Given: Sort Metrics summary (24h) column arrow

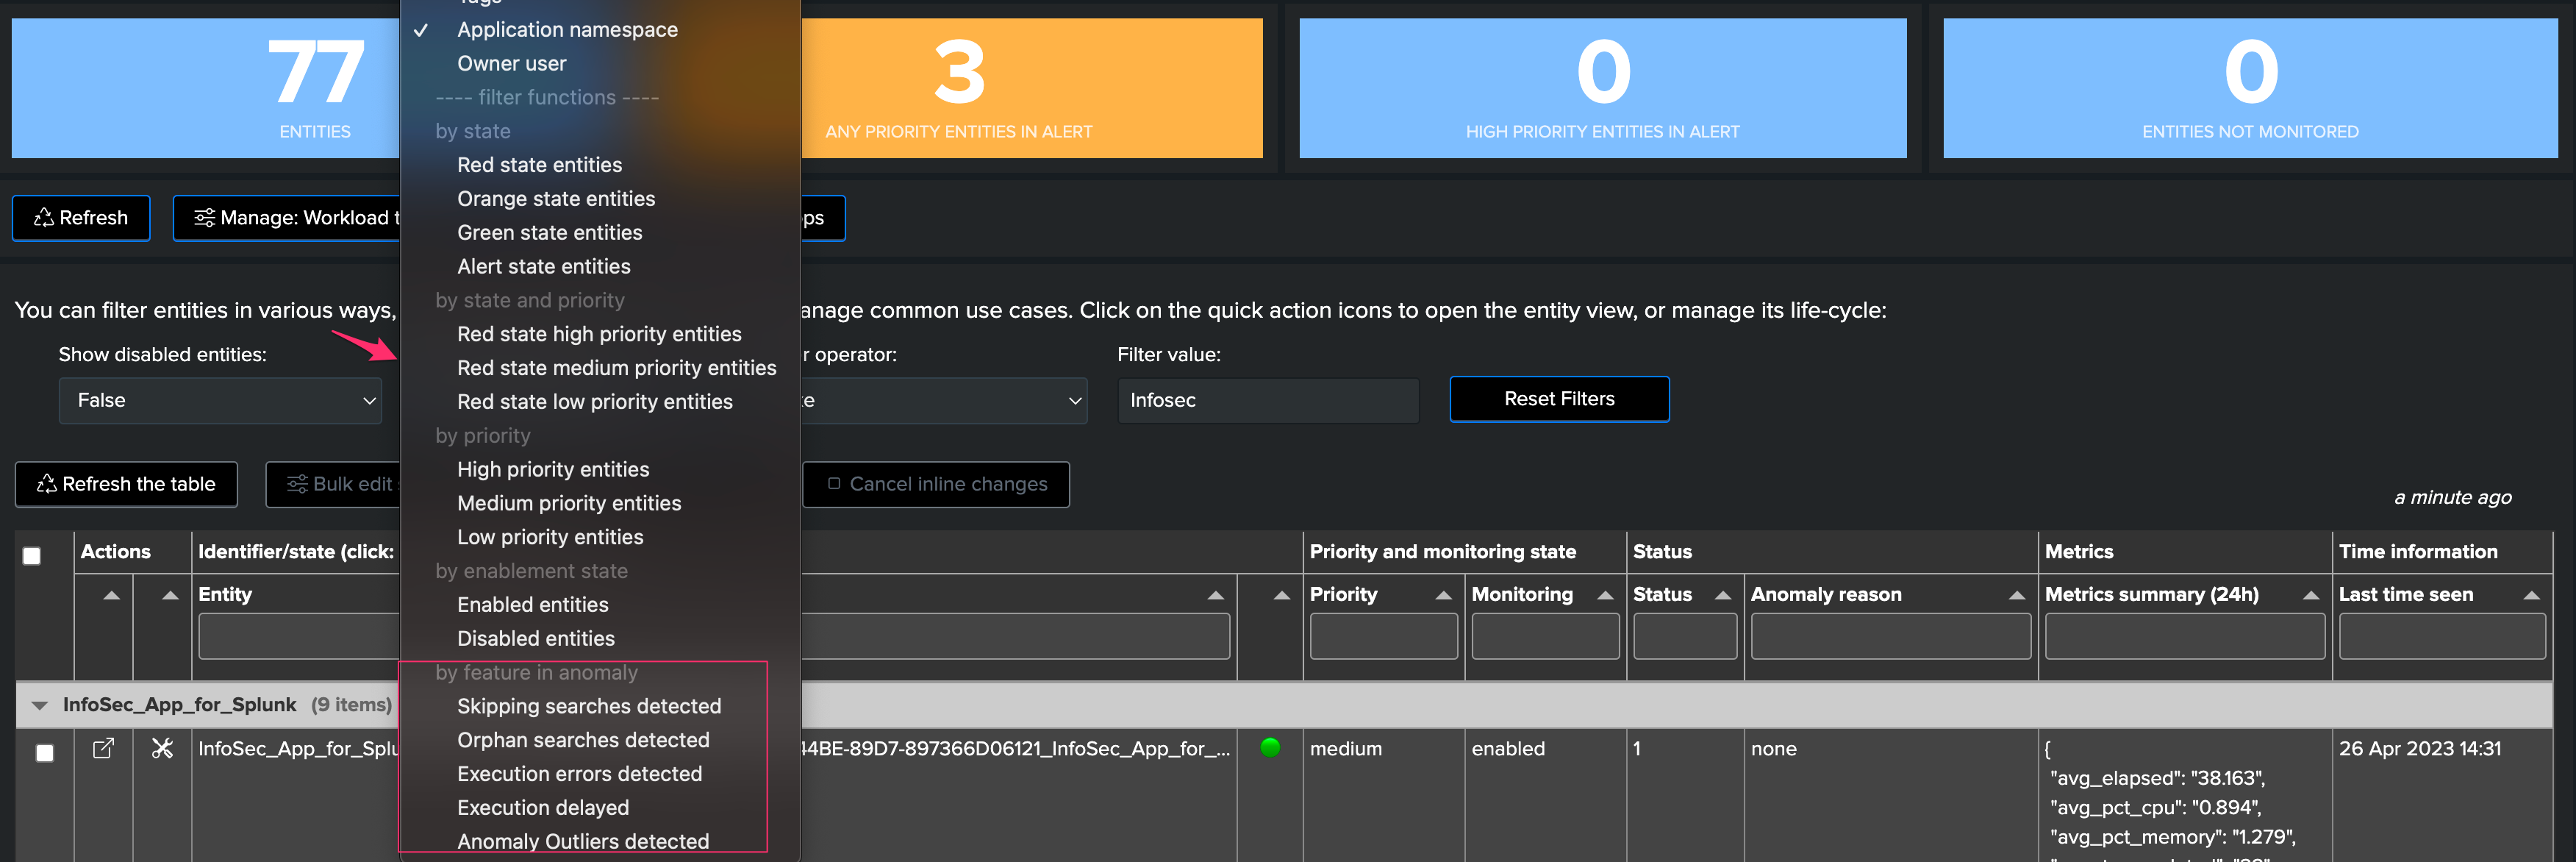Looking at the screenshot, I should [2311, 595].
